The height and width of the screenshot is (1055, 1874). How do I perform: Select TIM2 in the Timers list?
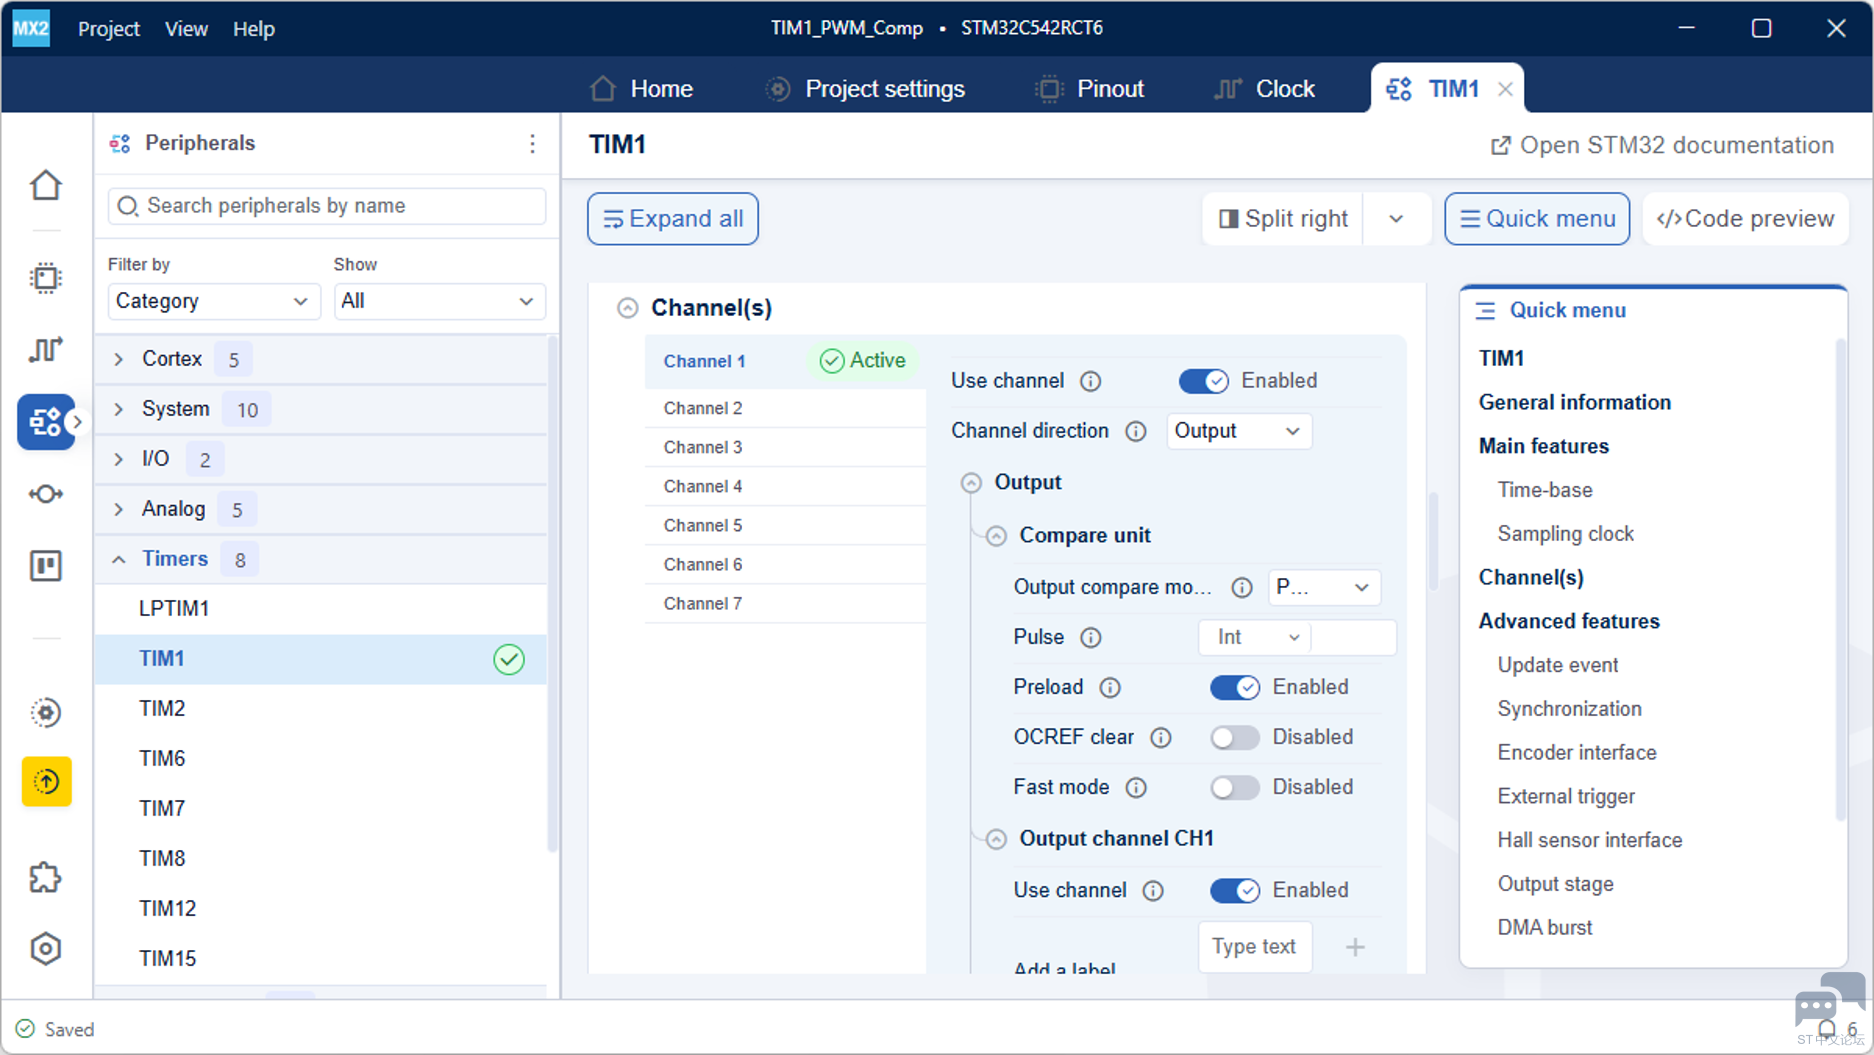[320, 709]
